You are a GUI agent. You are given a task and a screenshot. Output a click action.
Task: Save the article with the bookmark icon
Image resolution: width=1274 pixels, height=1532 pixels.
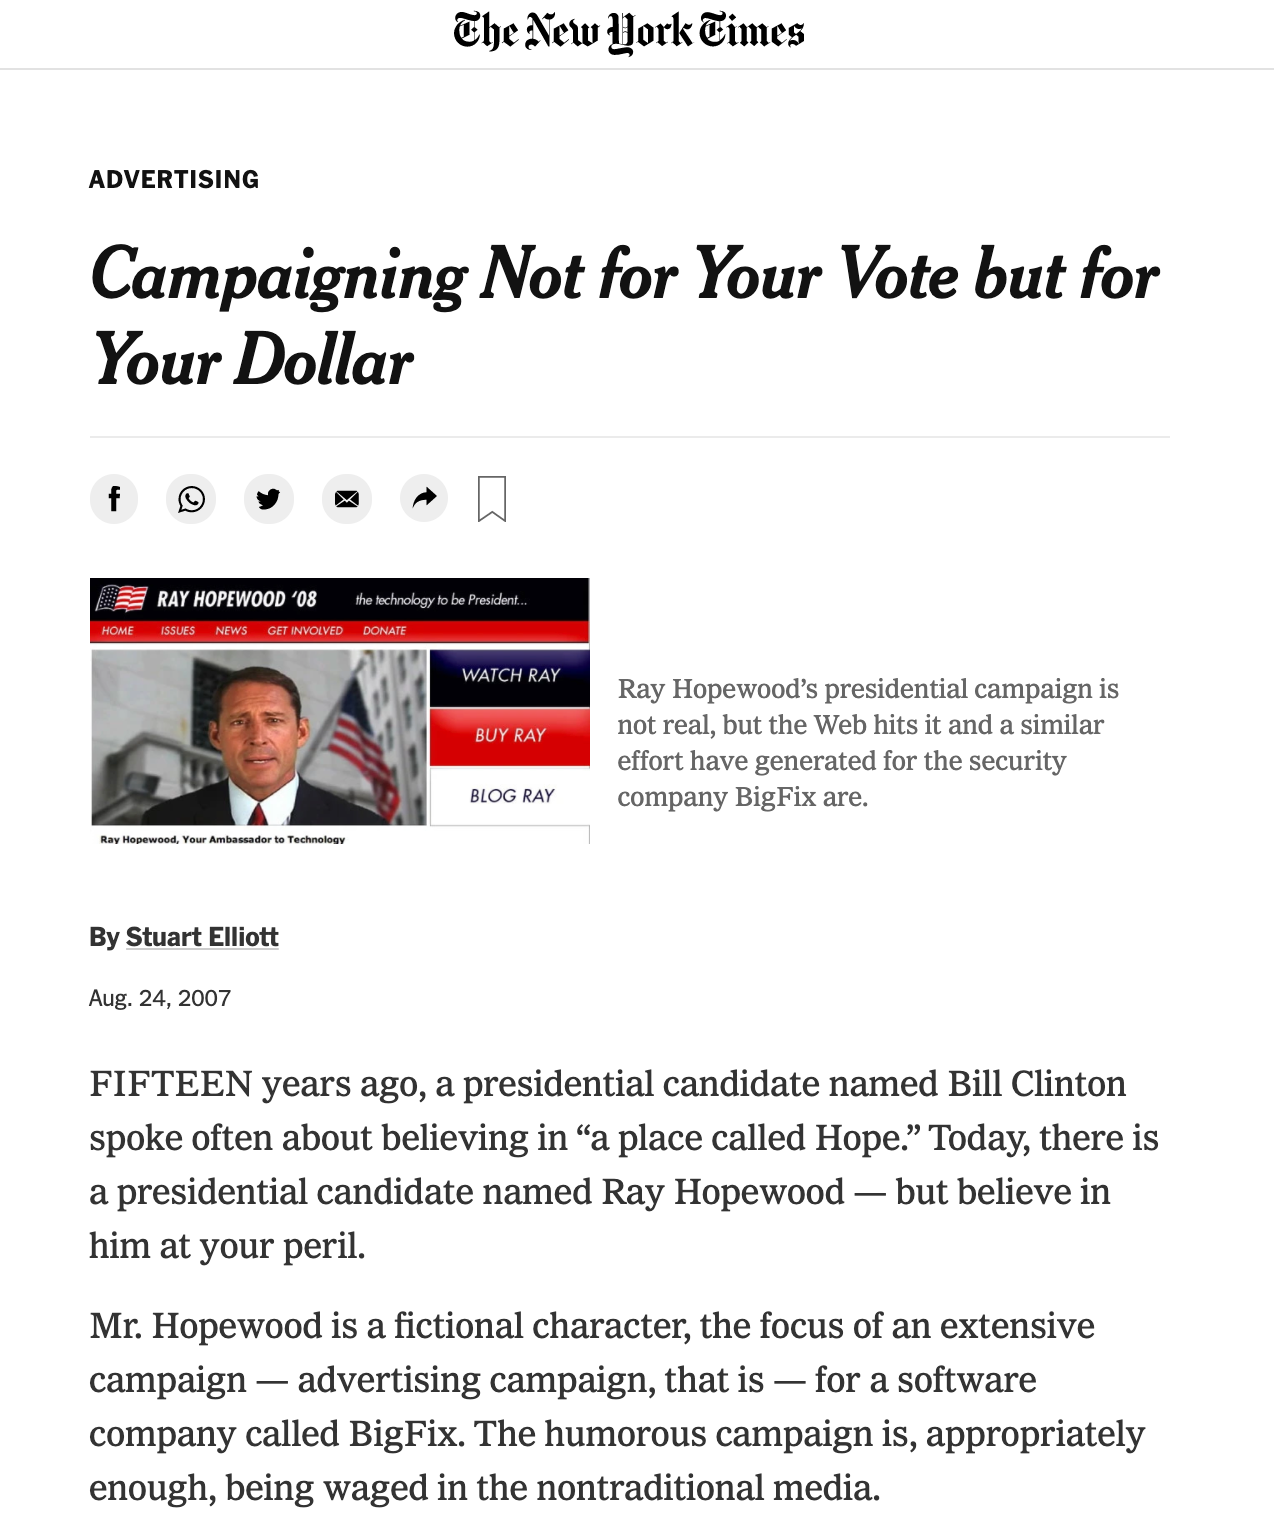(x=492, y=498)
